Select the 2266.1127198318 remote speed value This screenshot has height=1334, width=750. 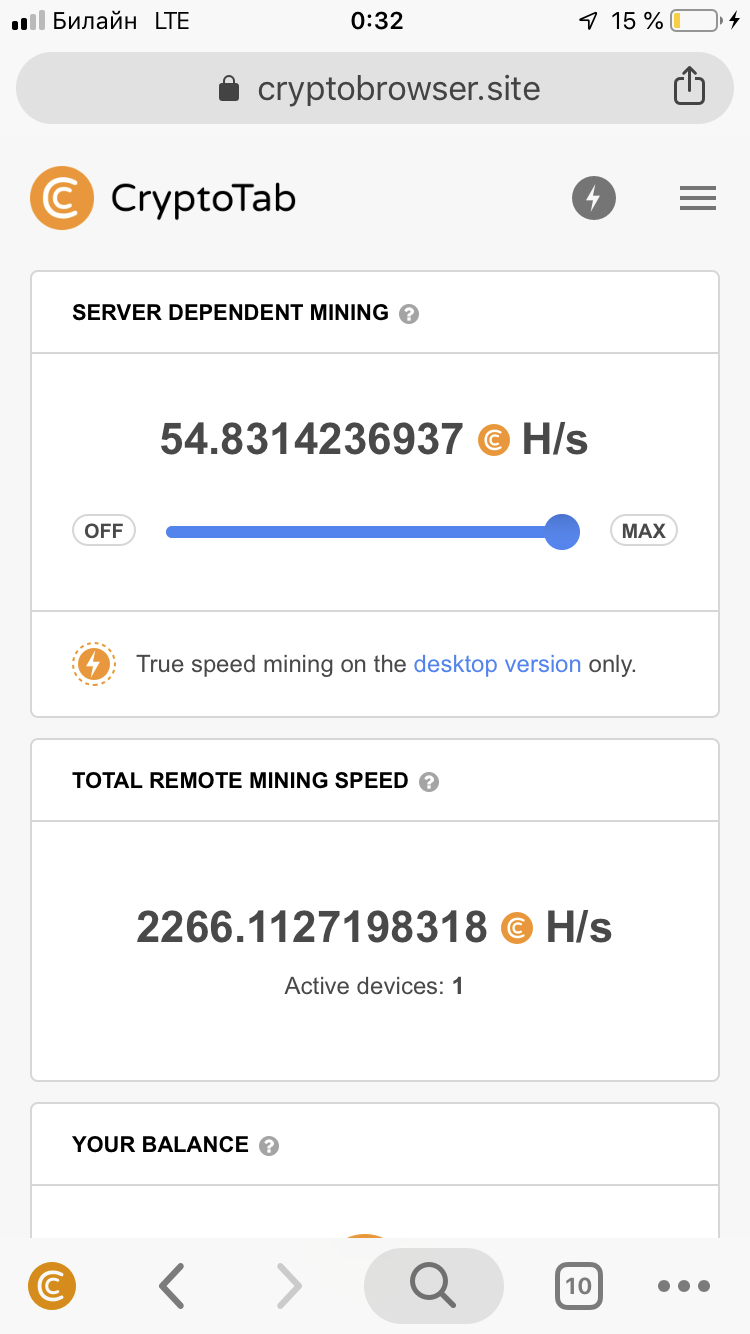coord(312,928)
